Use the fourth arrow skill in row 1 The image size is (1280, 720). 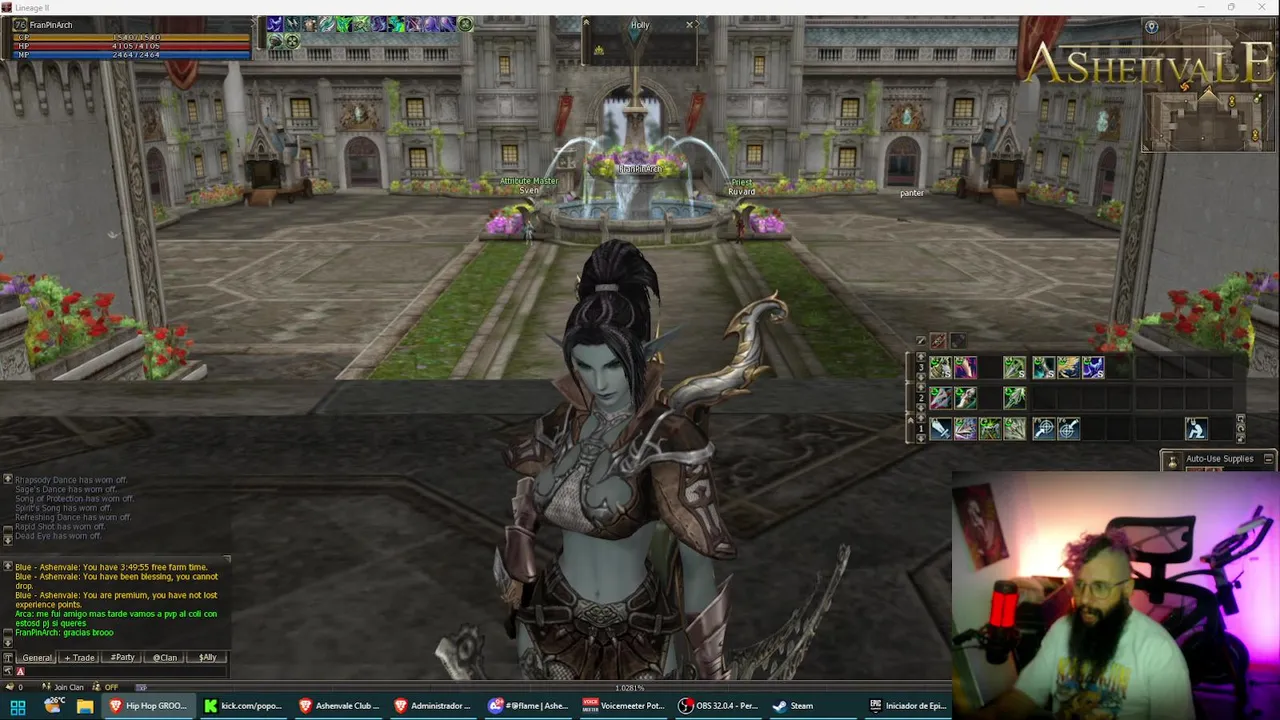(x=1015, y=429)
